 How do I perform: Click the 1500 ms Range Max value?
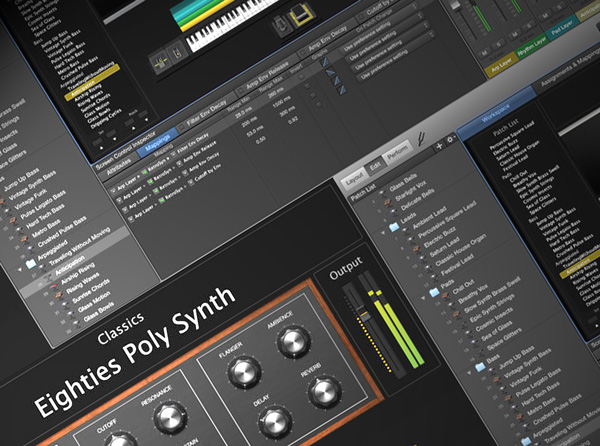click(x=281, y=103)
